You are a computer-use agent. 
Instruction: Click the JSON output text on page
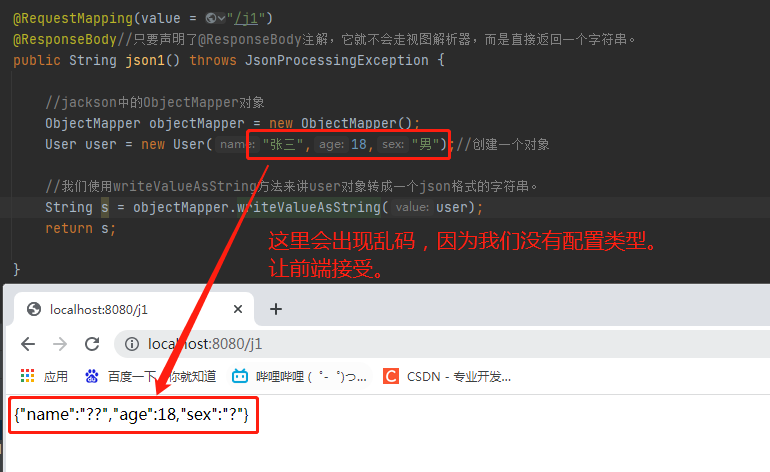click(x=132, y=415)
